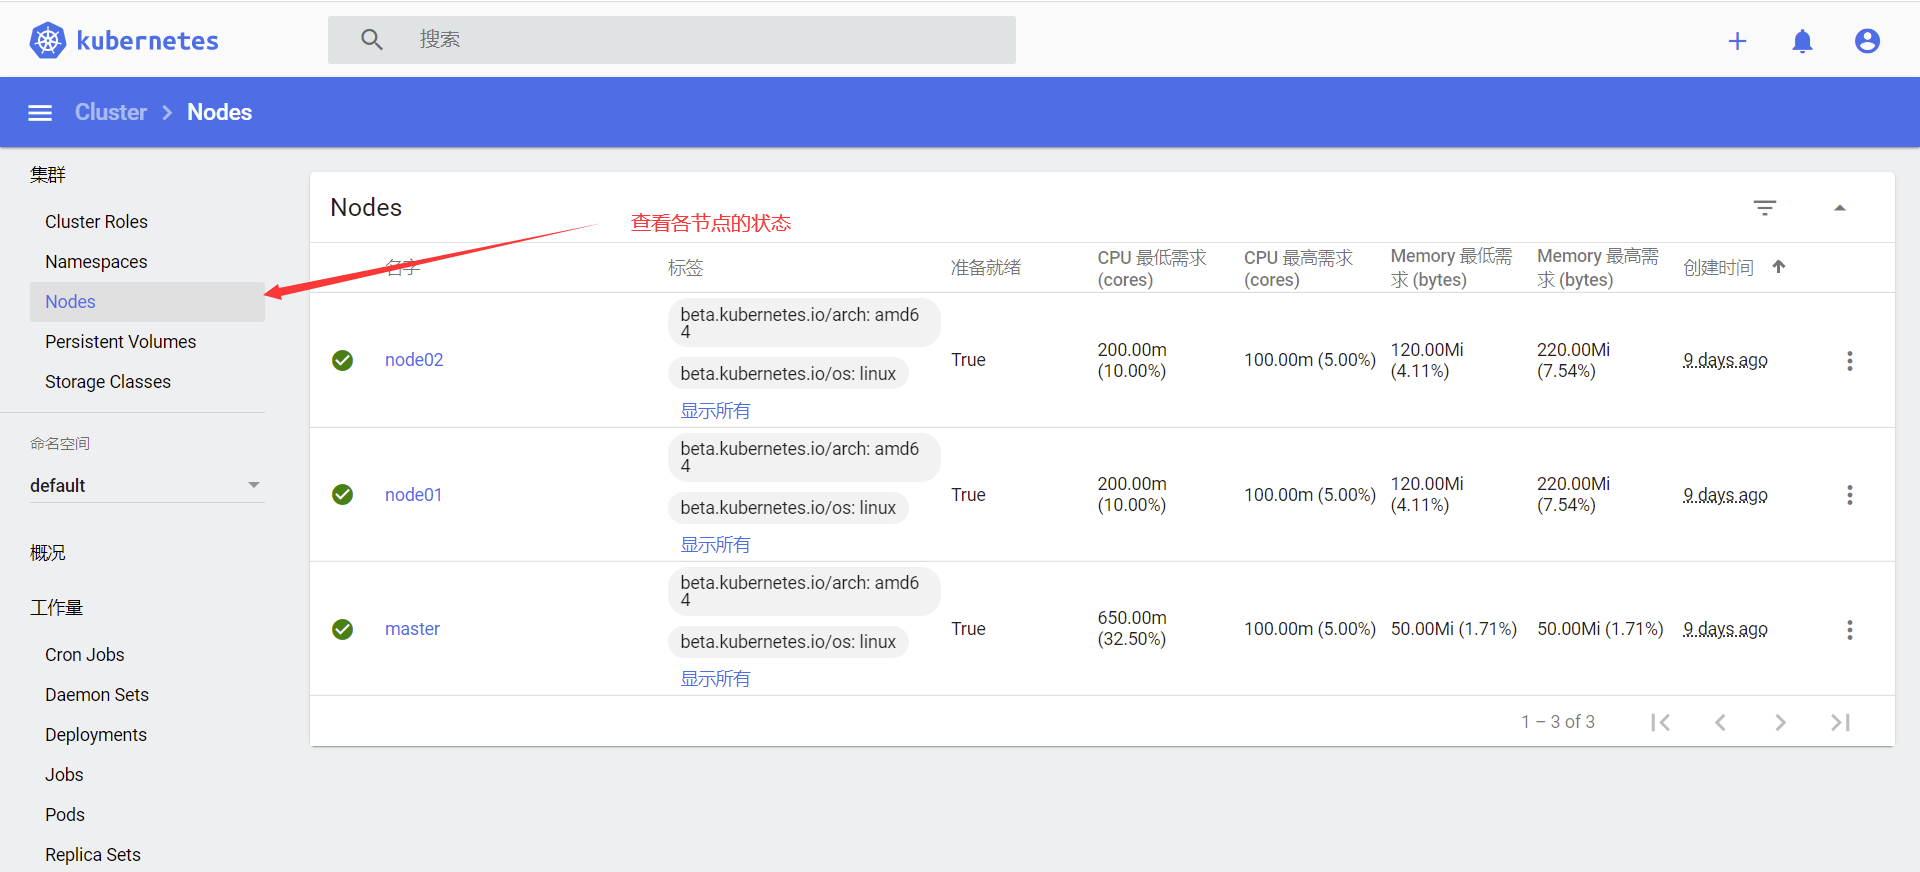Screen dimensions: 1920x872
Task: Open Replica Sets in sidebar
Action: [x=93, y=855]
